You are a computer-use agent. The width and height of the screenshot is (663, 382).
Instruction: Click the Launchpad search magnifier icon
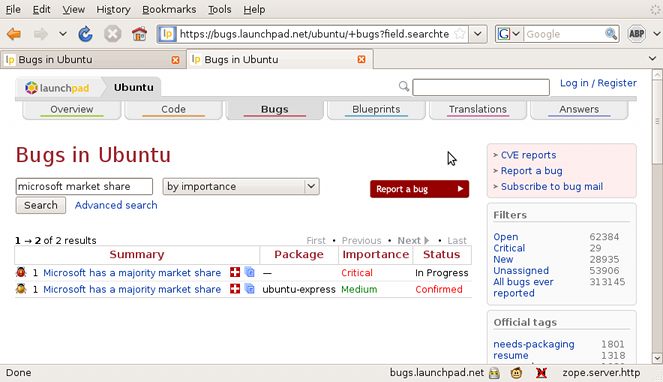pos(404,87)
